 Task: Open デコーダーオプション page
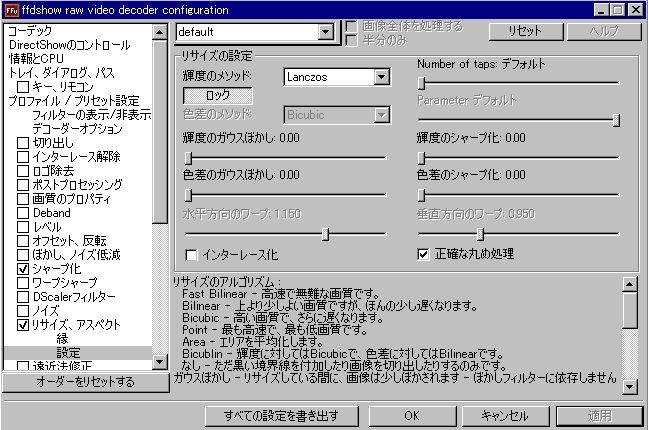77,129
